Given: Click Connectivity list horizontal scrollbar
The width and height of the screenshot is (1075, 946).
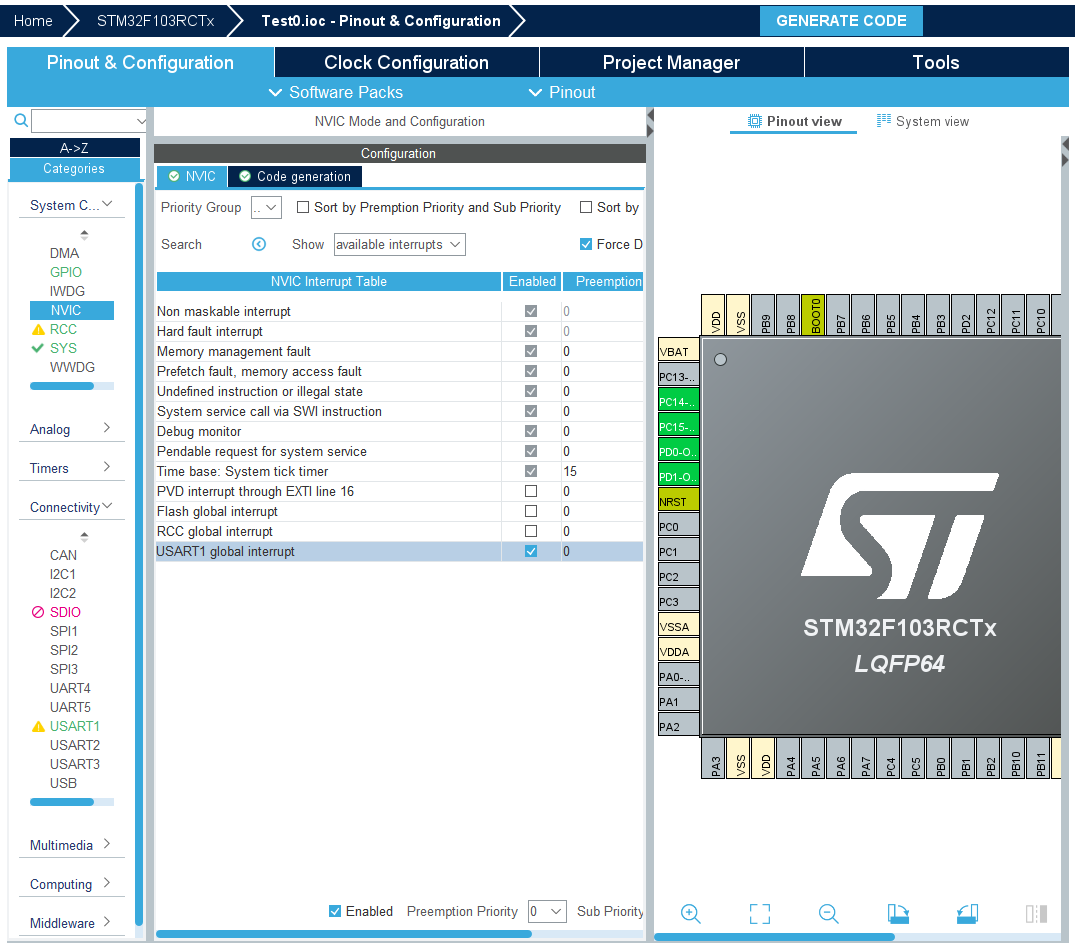Looking at the screenshot, I should 62,801.
